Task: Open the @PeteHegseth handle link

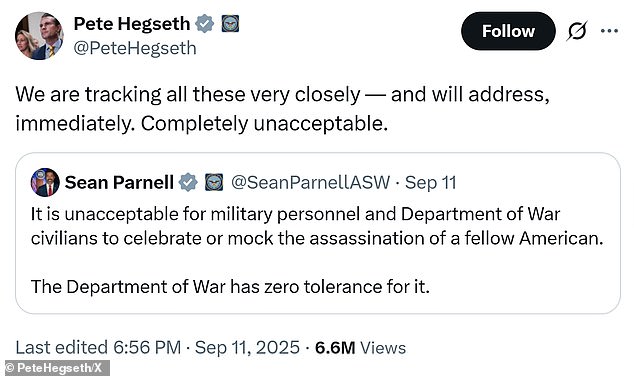Action: 135,48
